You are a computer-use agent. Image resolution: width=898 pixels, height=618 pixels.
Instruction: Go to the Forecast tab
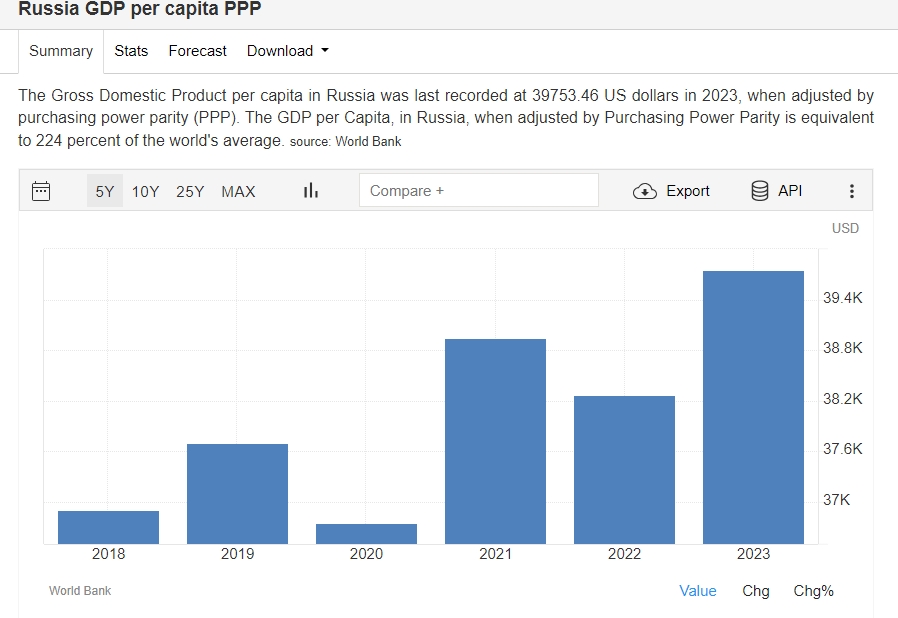[197, 51]
